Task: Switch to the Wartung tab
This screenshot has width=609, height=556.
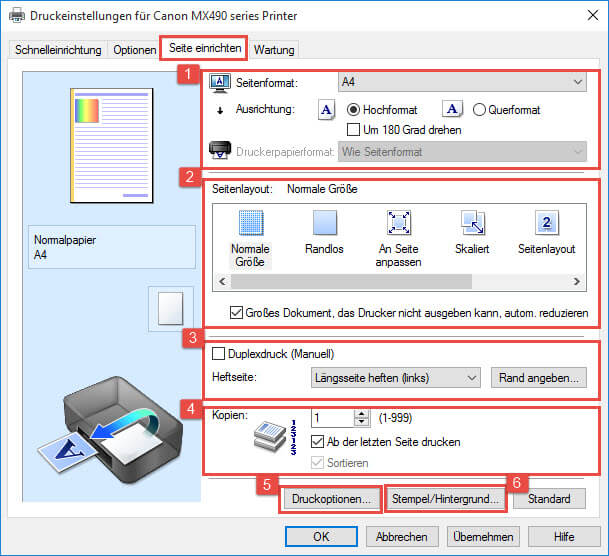Action: (x=274, y=50)
